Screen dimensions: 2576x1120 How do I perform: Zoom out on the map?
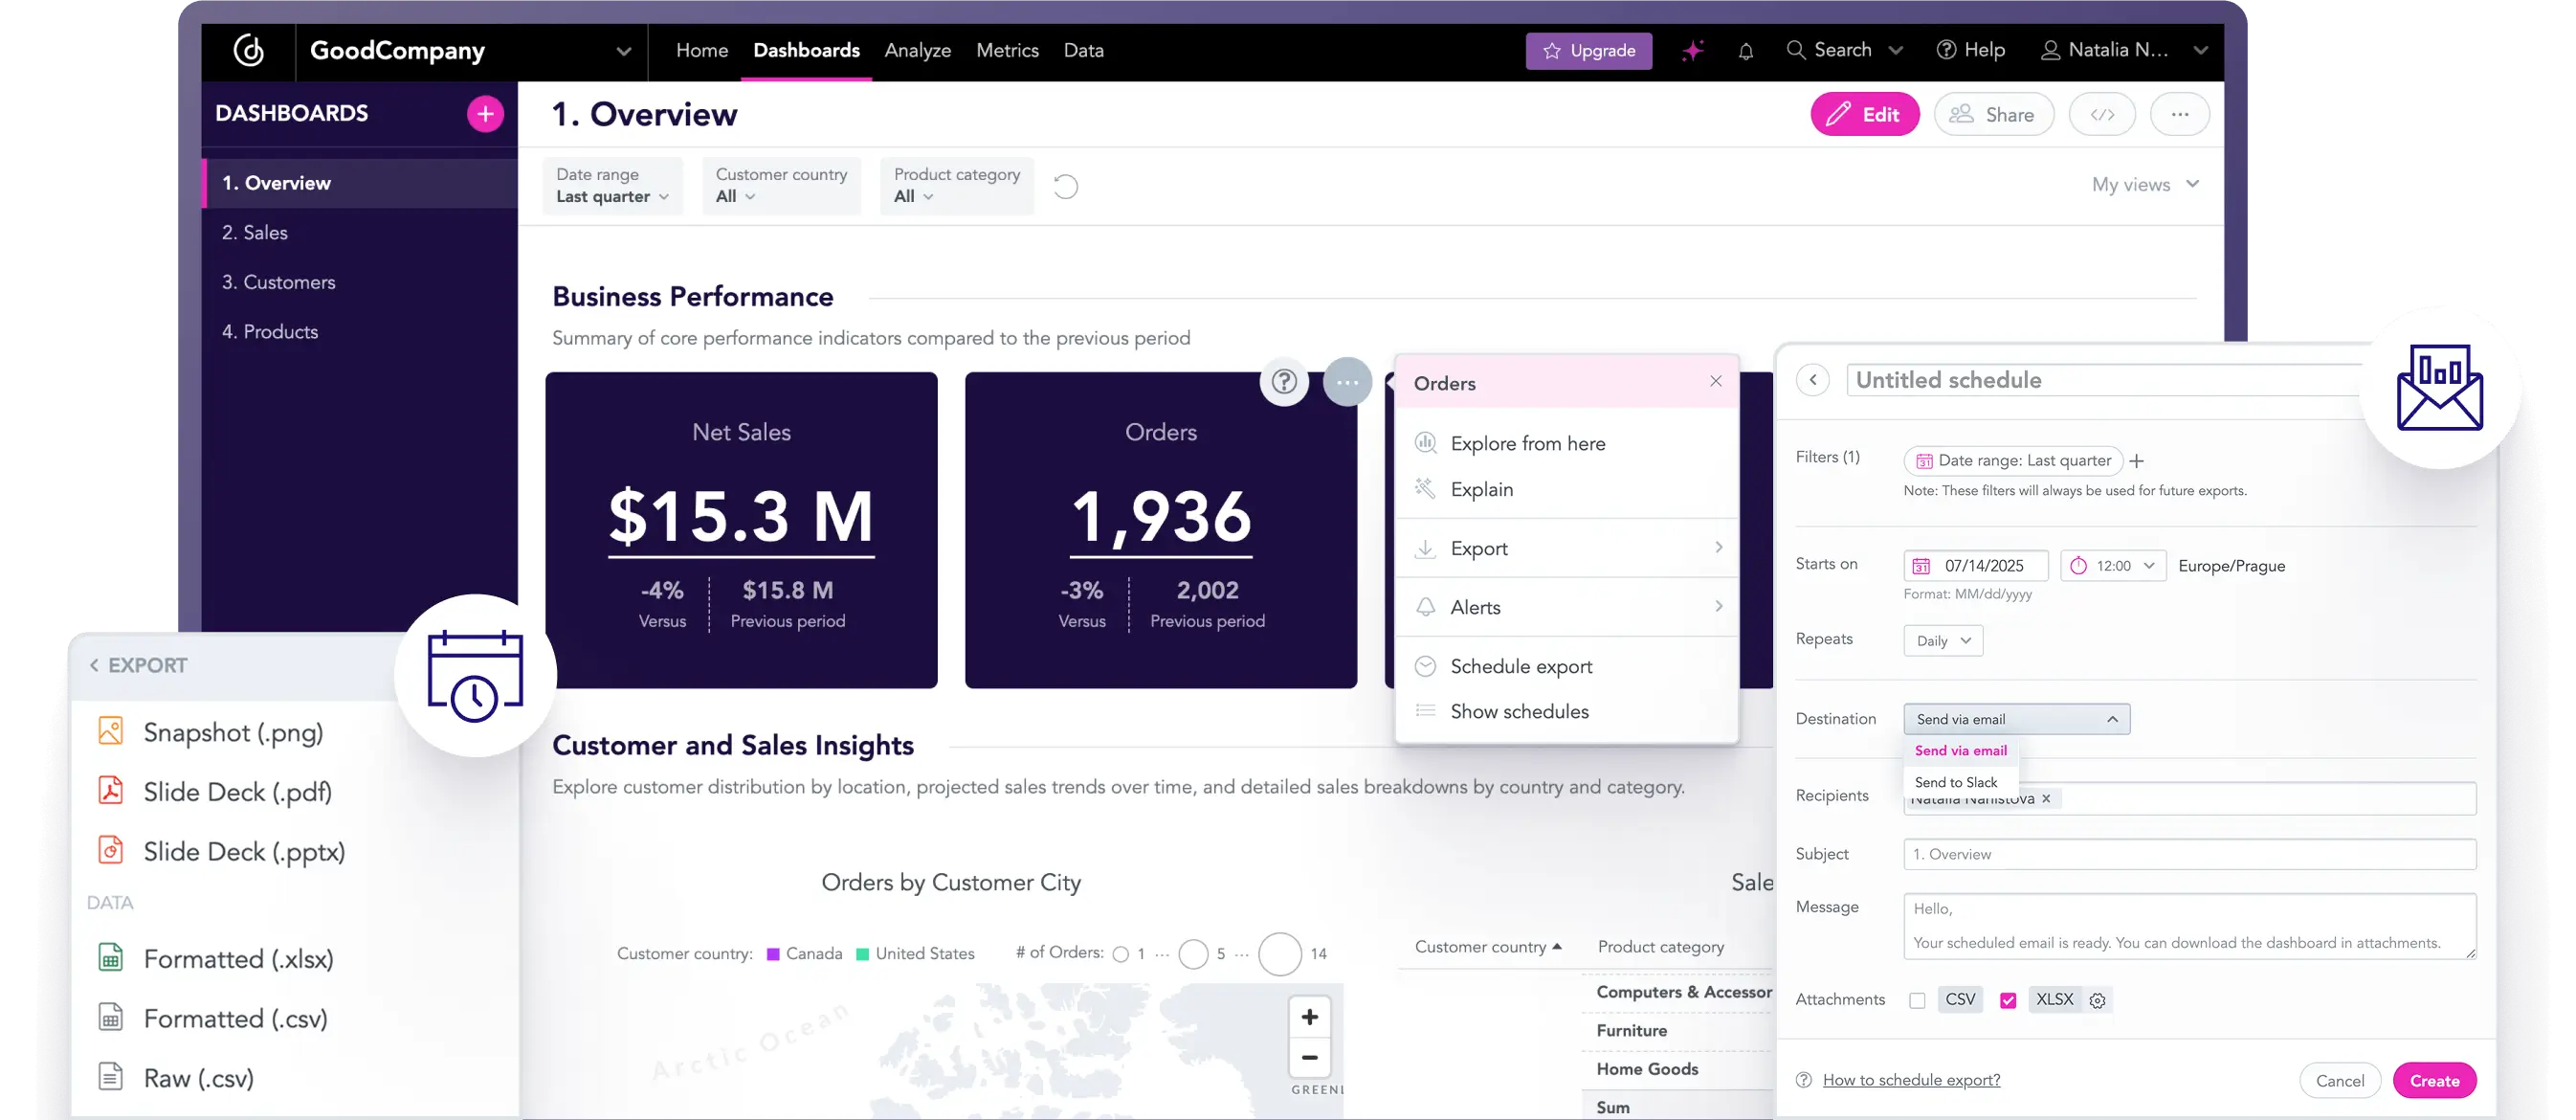tap(1309, 1057)
